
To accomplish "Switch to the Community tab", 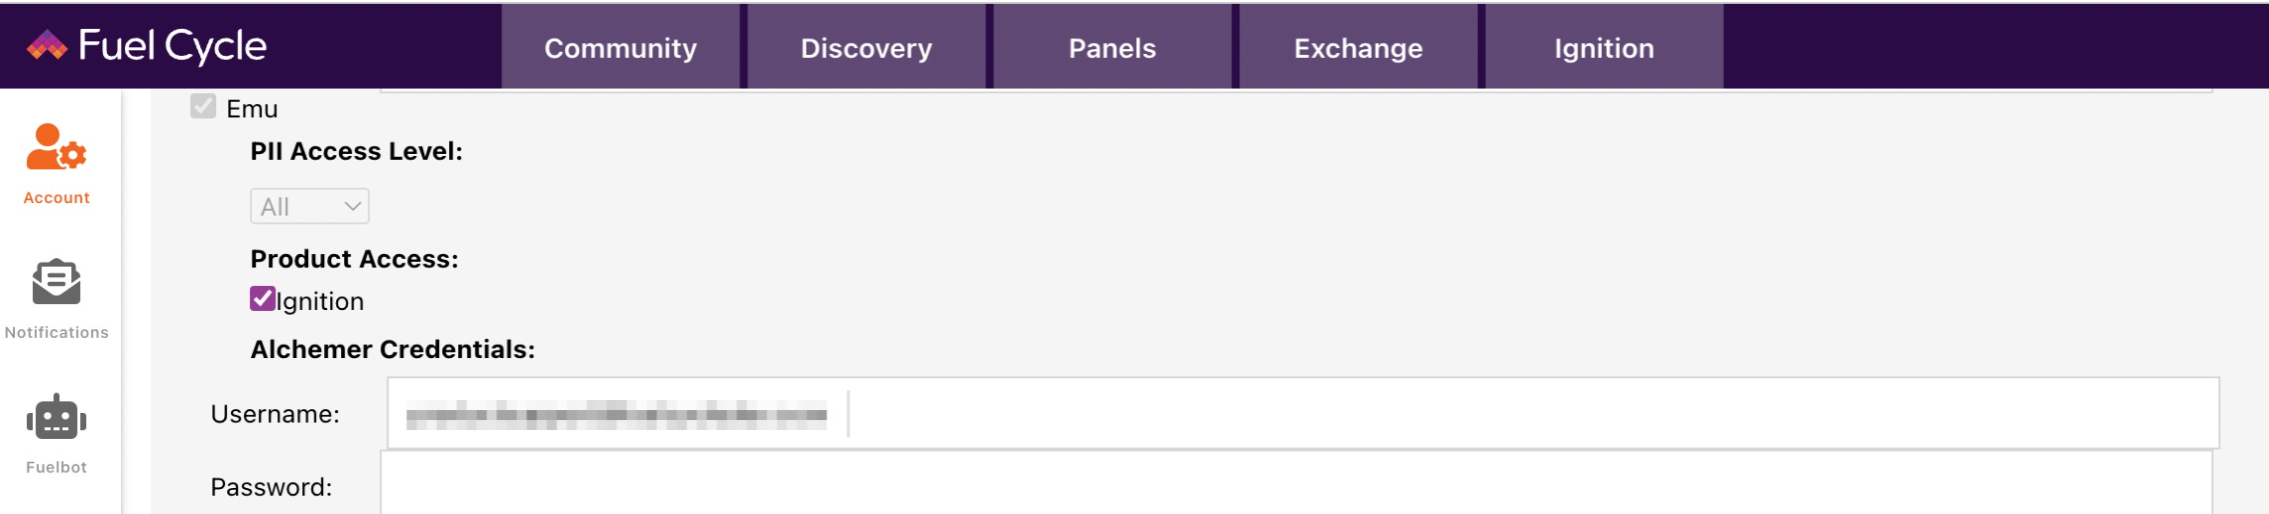I will tap(620, 47).
